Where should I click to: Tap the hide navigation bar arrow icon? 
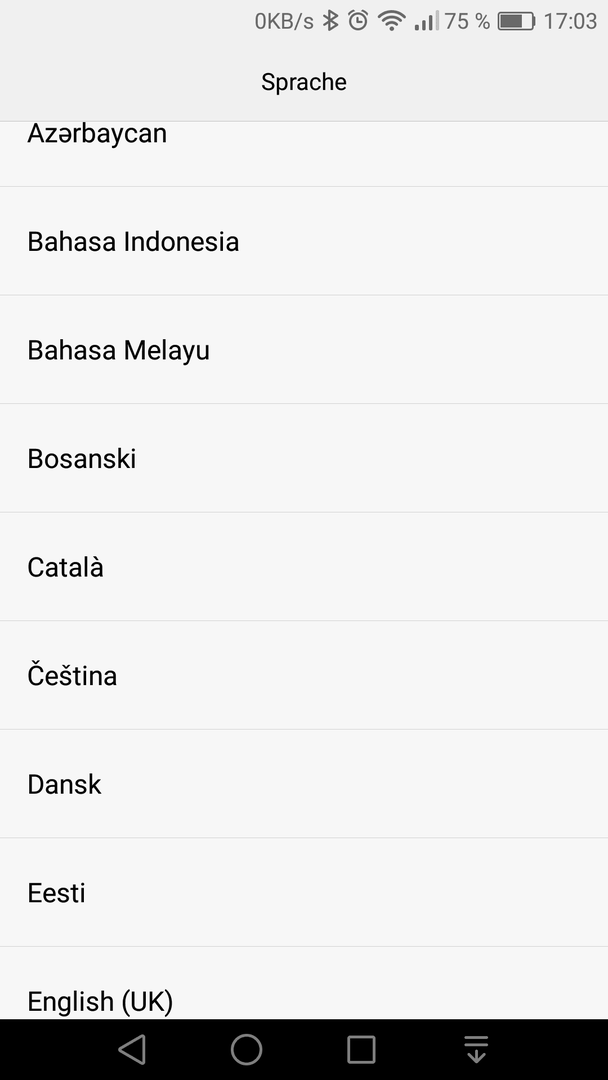click(x=476, y=1050)
